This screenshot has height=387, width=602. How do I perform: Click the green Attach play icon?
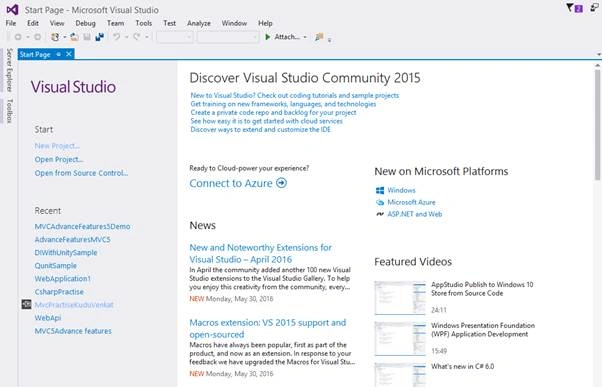click(x=268, y=37)
